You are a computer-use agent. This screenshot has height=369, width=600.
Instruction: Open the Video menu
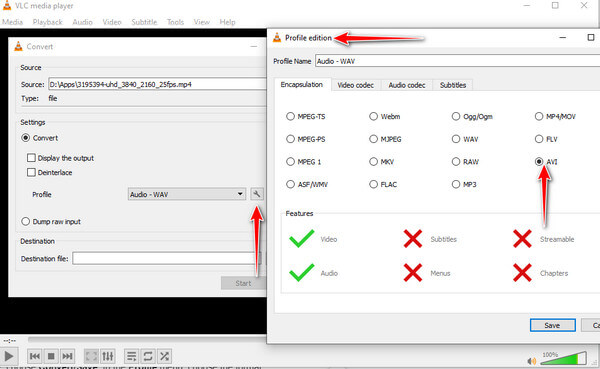tap(112, 22)
